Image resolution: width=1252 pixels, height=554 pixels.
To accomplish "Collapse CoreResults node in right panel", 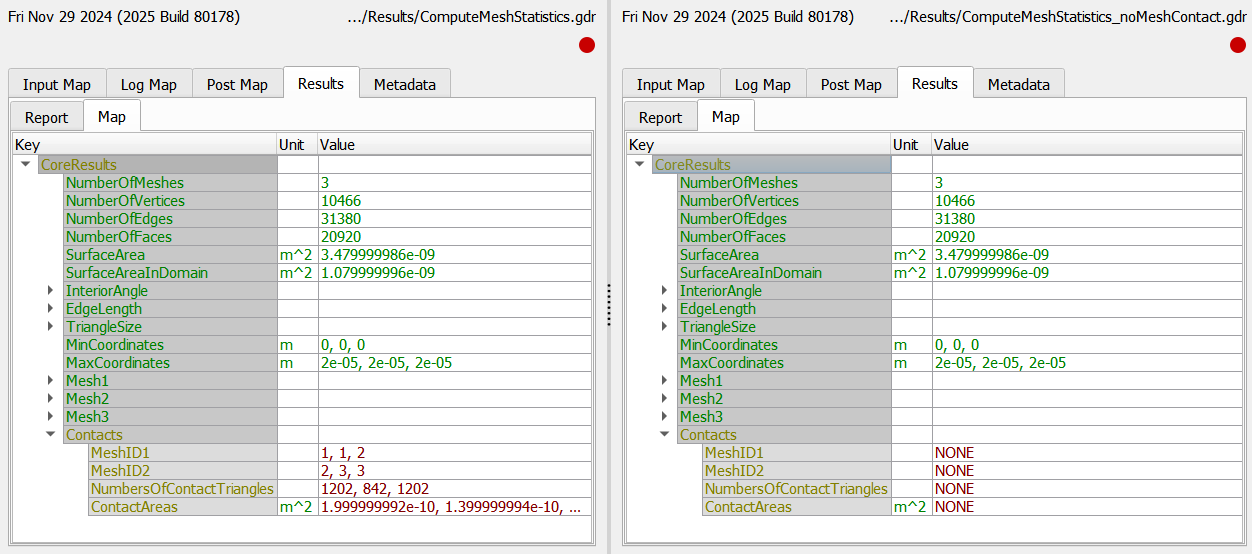I will tap(639, 164).
